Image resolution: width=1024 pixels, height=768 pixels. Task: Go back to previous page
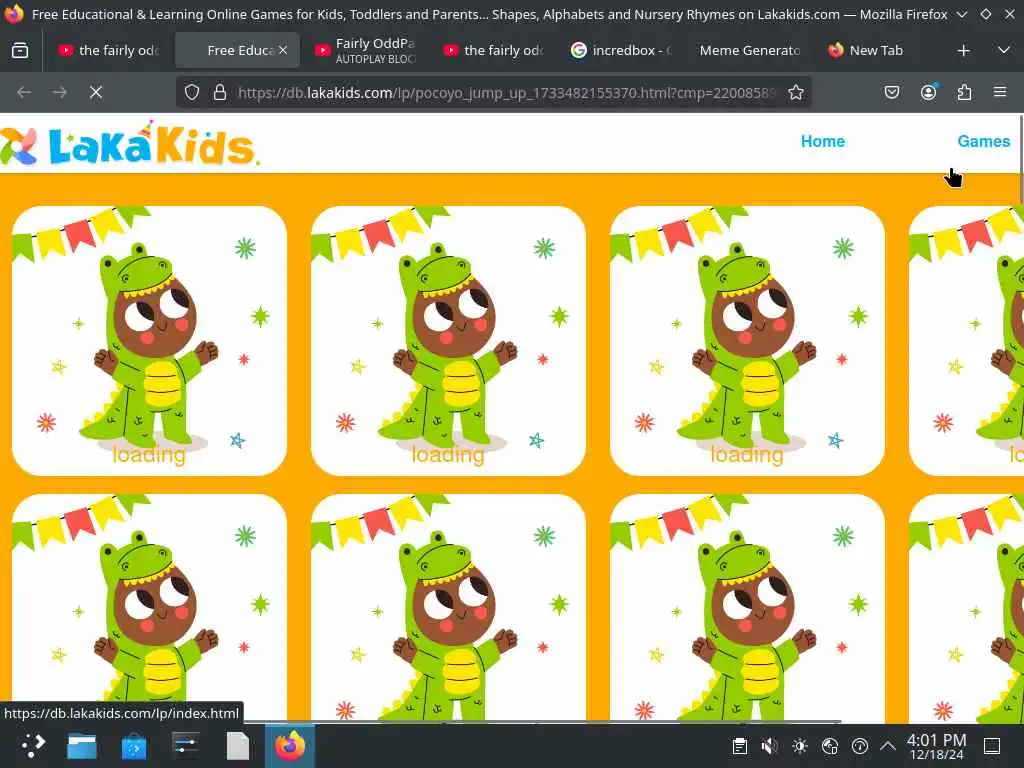[24, 93]
